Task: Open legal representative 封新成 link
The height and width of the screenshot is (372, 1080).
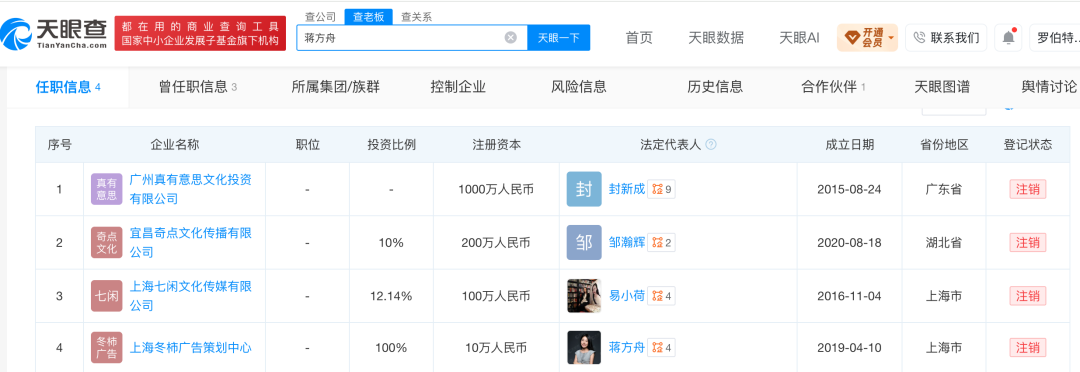Action: coord(627,189)
